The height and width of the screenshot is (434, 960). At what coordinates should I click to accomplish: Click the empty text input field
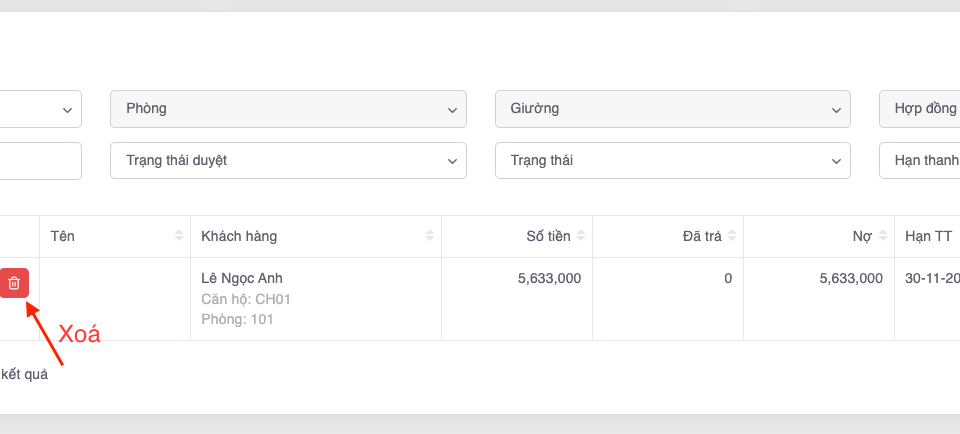40,160
